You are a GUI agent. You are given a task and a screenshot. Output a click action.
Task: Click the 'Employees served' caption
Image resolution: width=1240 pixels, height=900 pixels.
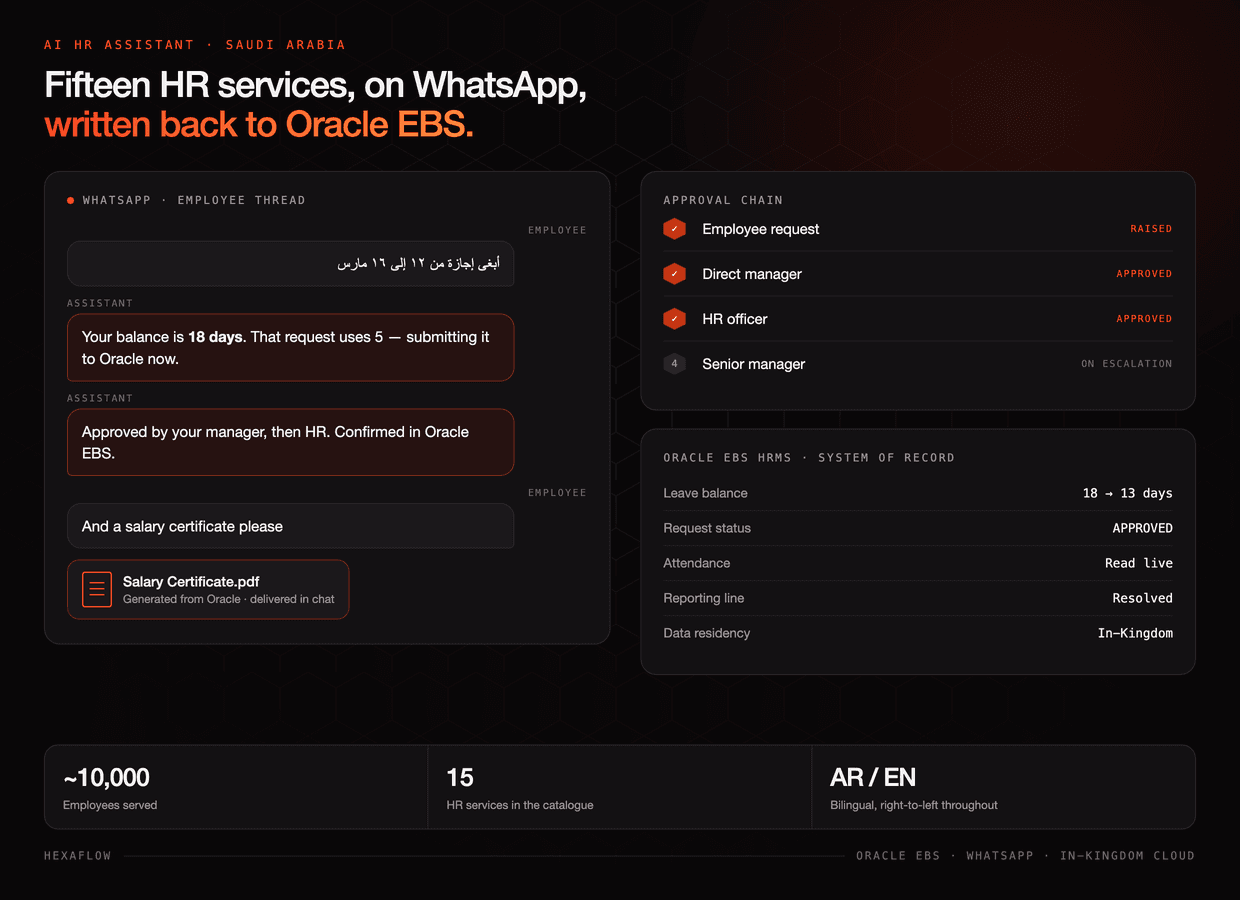(110, 805)
